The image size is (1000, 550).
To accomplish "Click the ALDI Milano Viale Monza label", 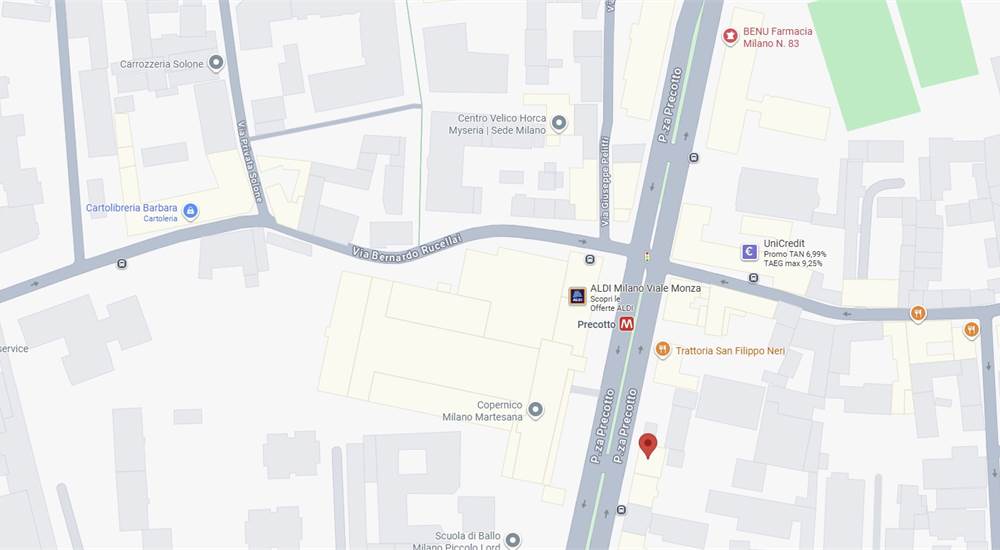I will tap(645, 288).
